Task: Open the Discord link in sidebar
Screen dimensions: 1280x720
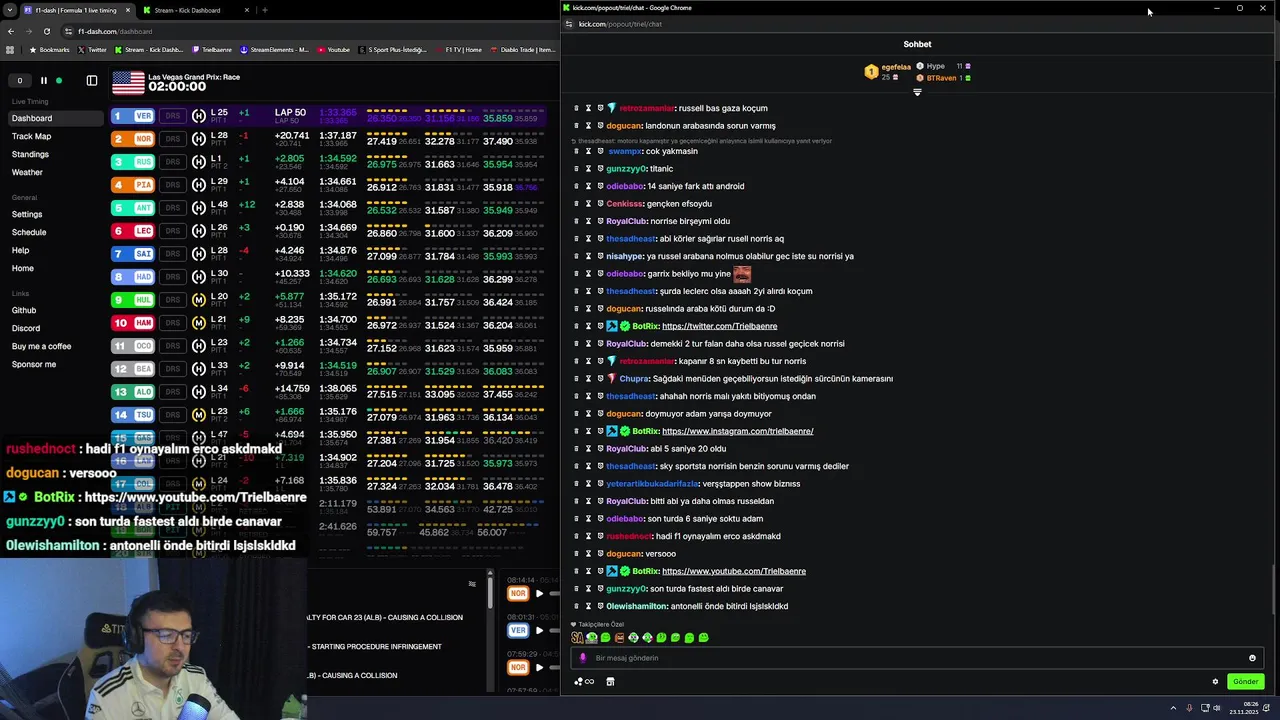Action: pyautogui.click(x=26, y=328)
